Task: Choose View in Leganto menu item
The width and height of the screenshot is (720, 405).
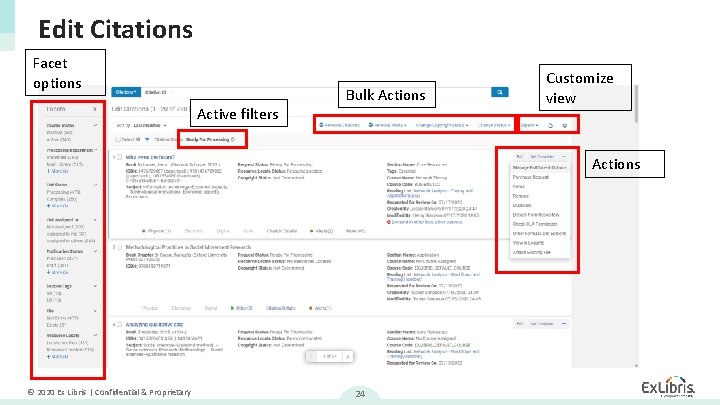Action: point(528,243)
